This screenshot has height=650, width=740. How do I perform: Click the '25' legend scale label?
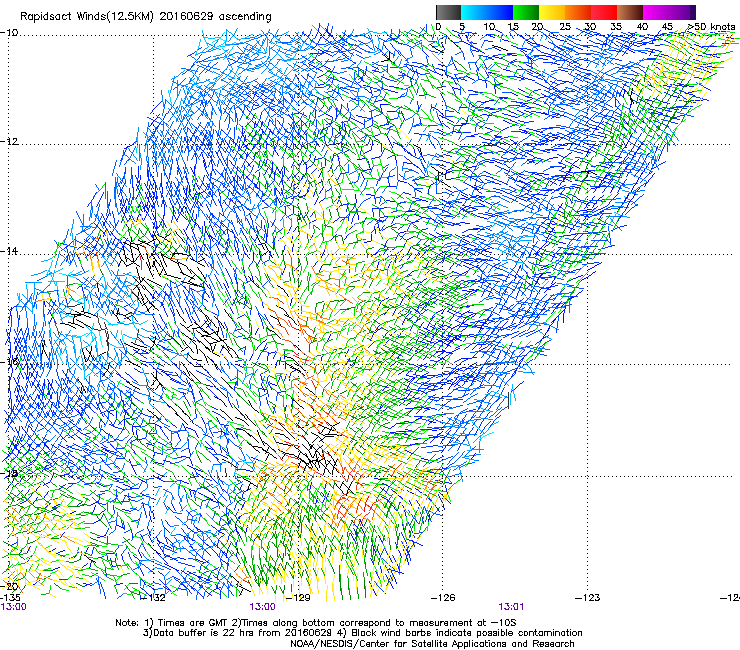pos(565,27)
